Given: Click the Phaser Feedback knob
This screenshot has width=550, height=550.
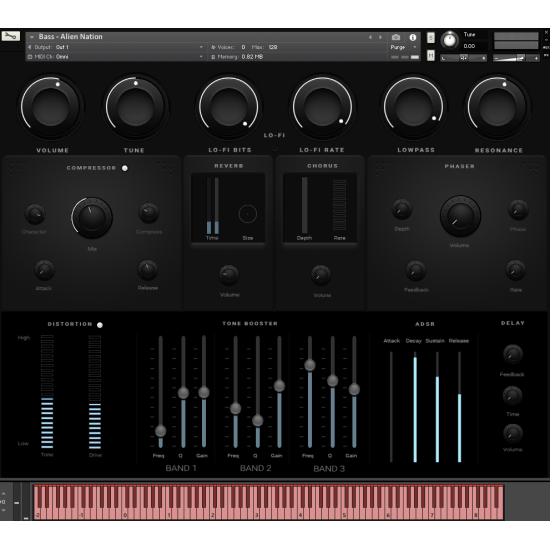Looking at the screenshot, I should 416,270.
